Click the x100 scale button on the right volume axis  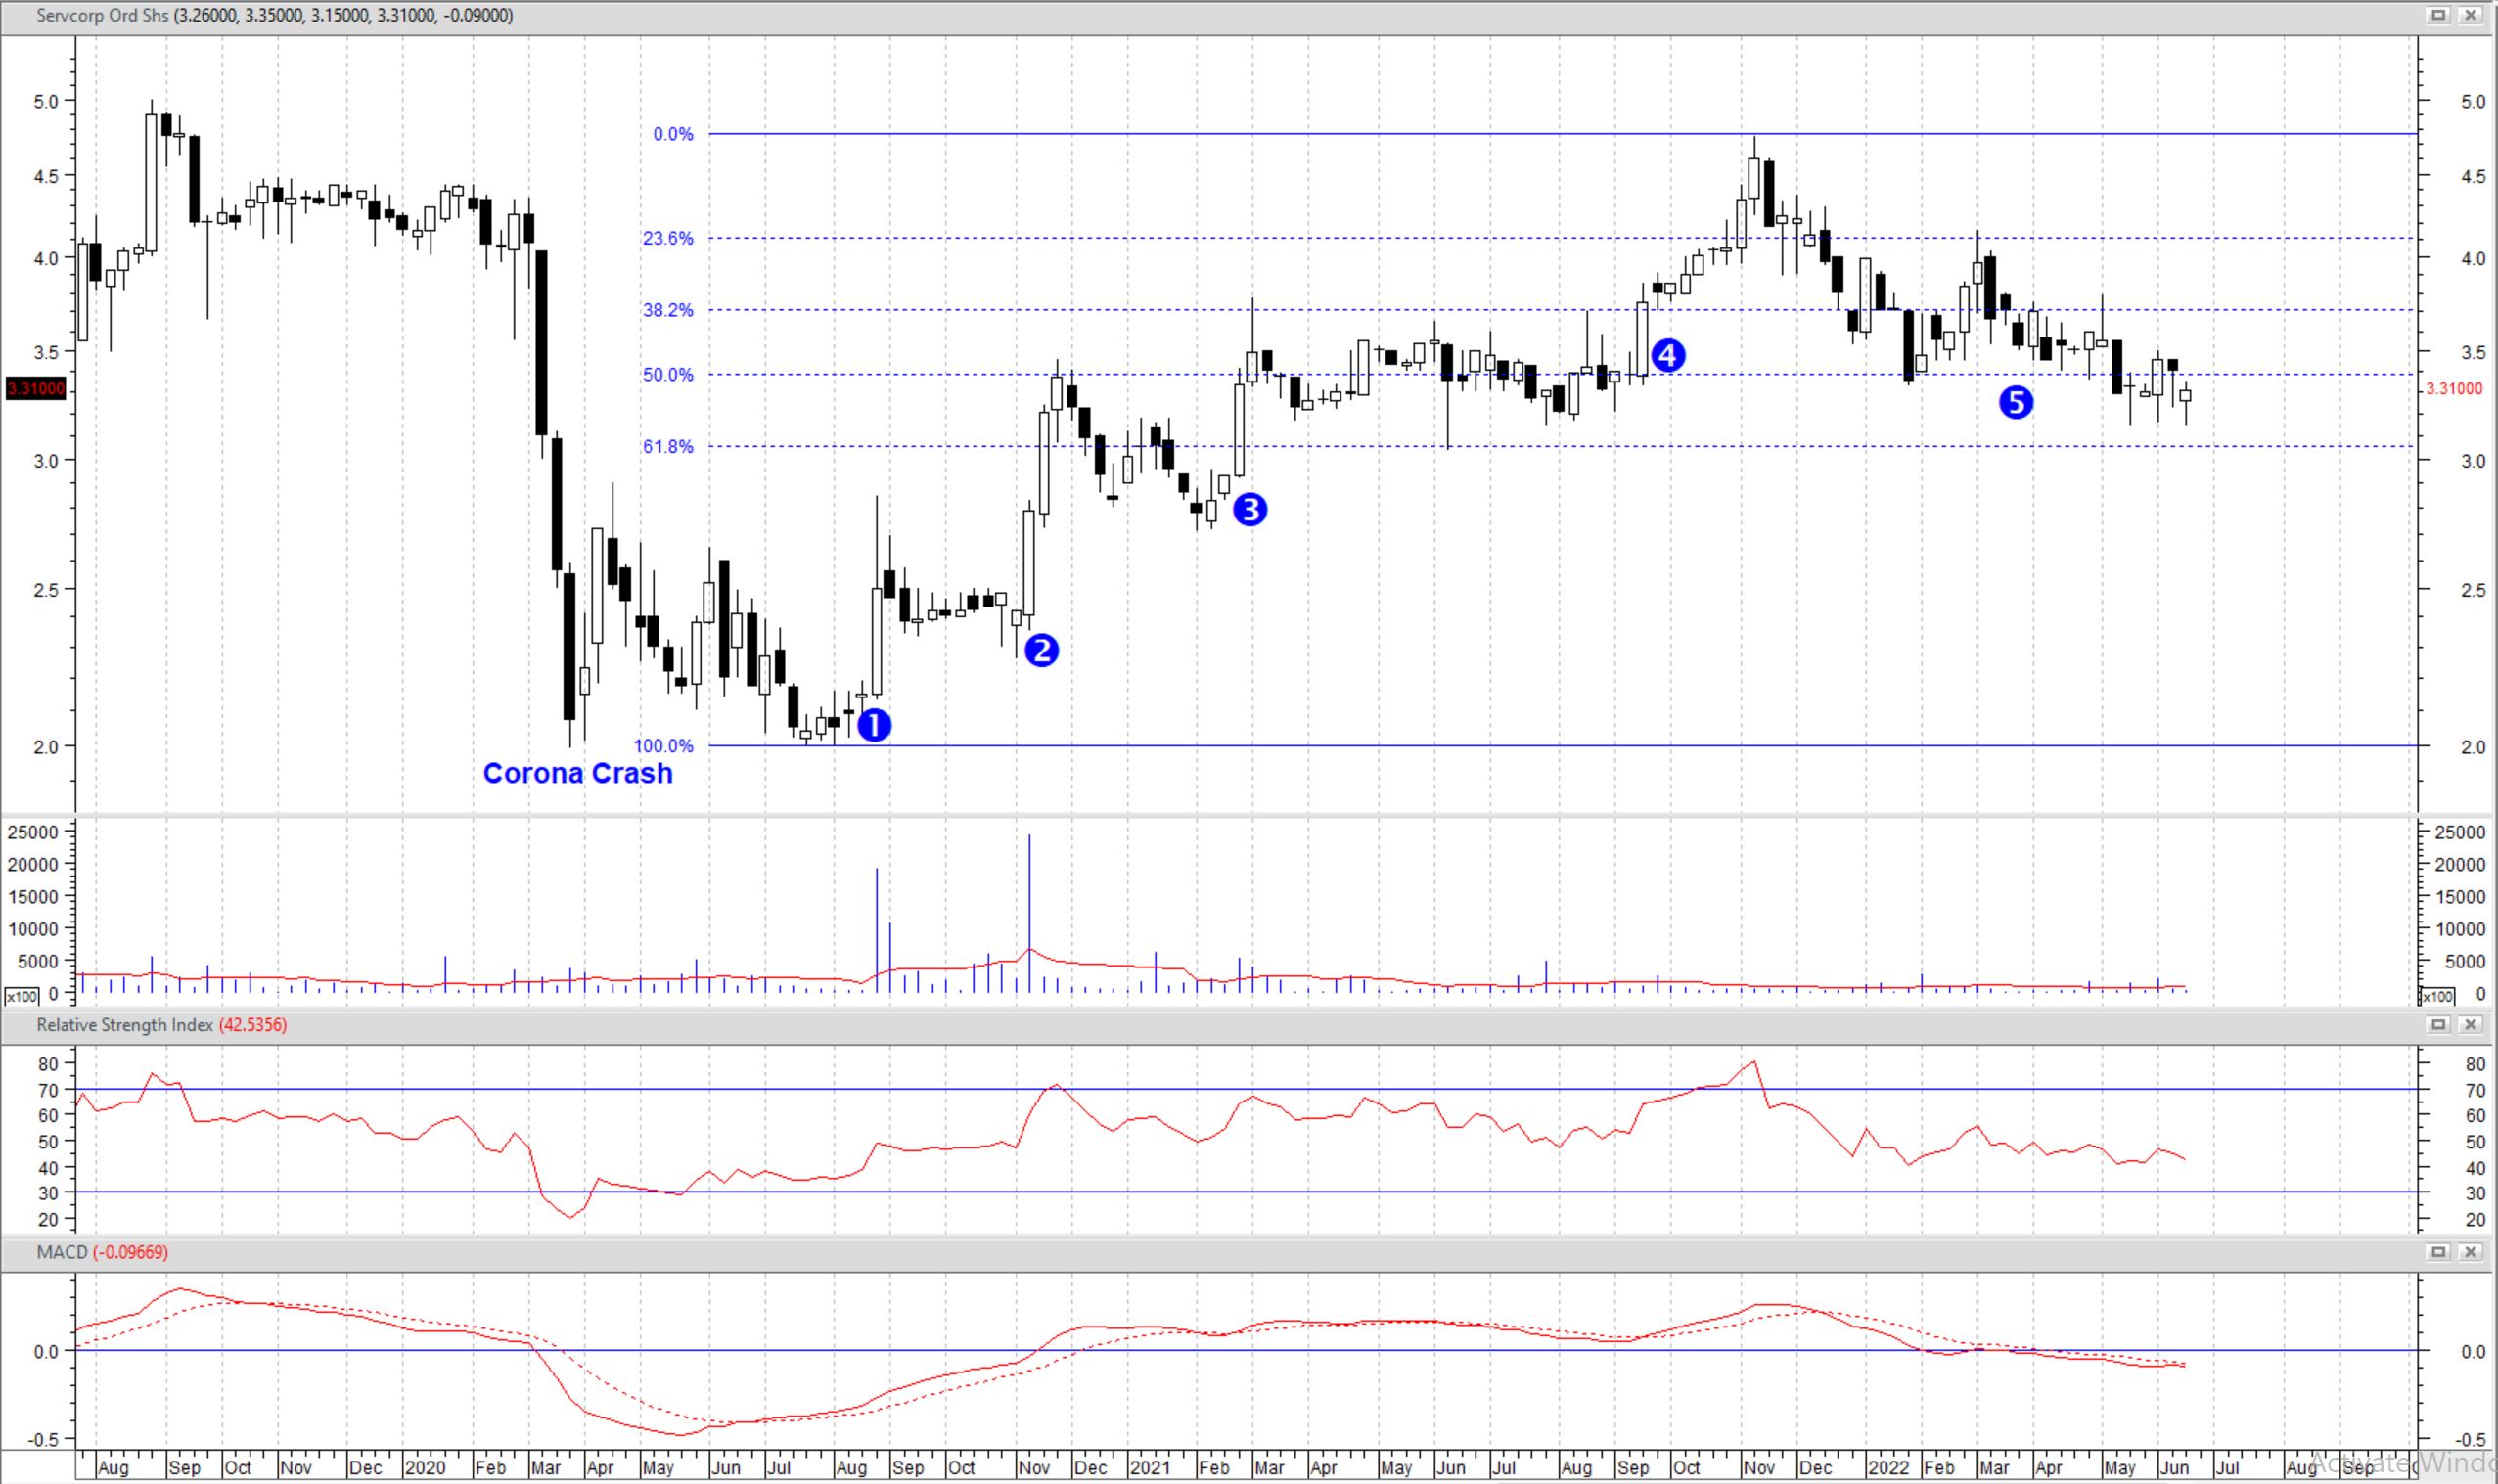2437,996
